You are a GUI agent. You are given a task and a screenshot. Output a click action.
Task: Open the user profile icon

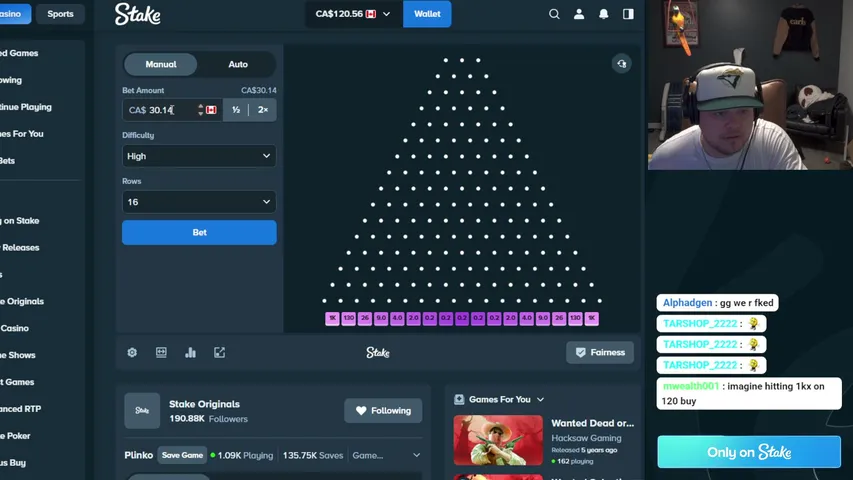click(579, 14)
